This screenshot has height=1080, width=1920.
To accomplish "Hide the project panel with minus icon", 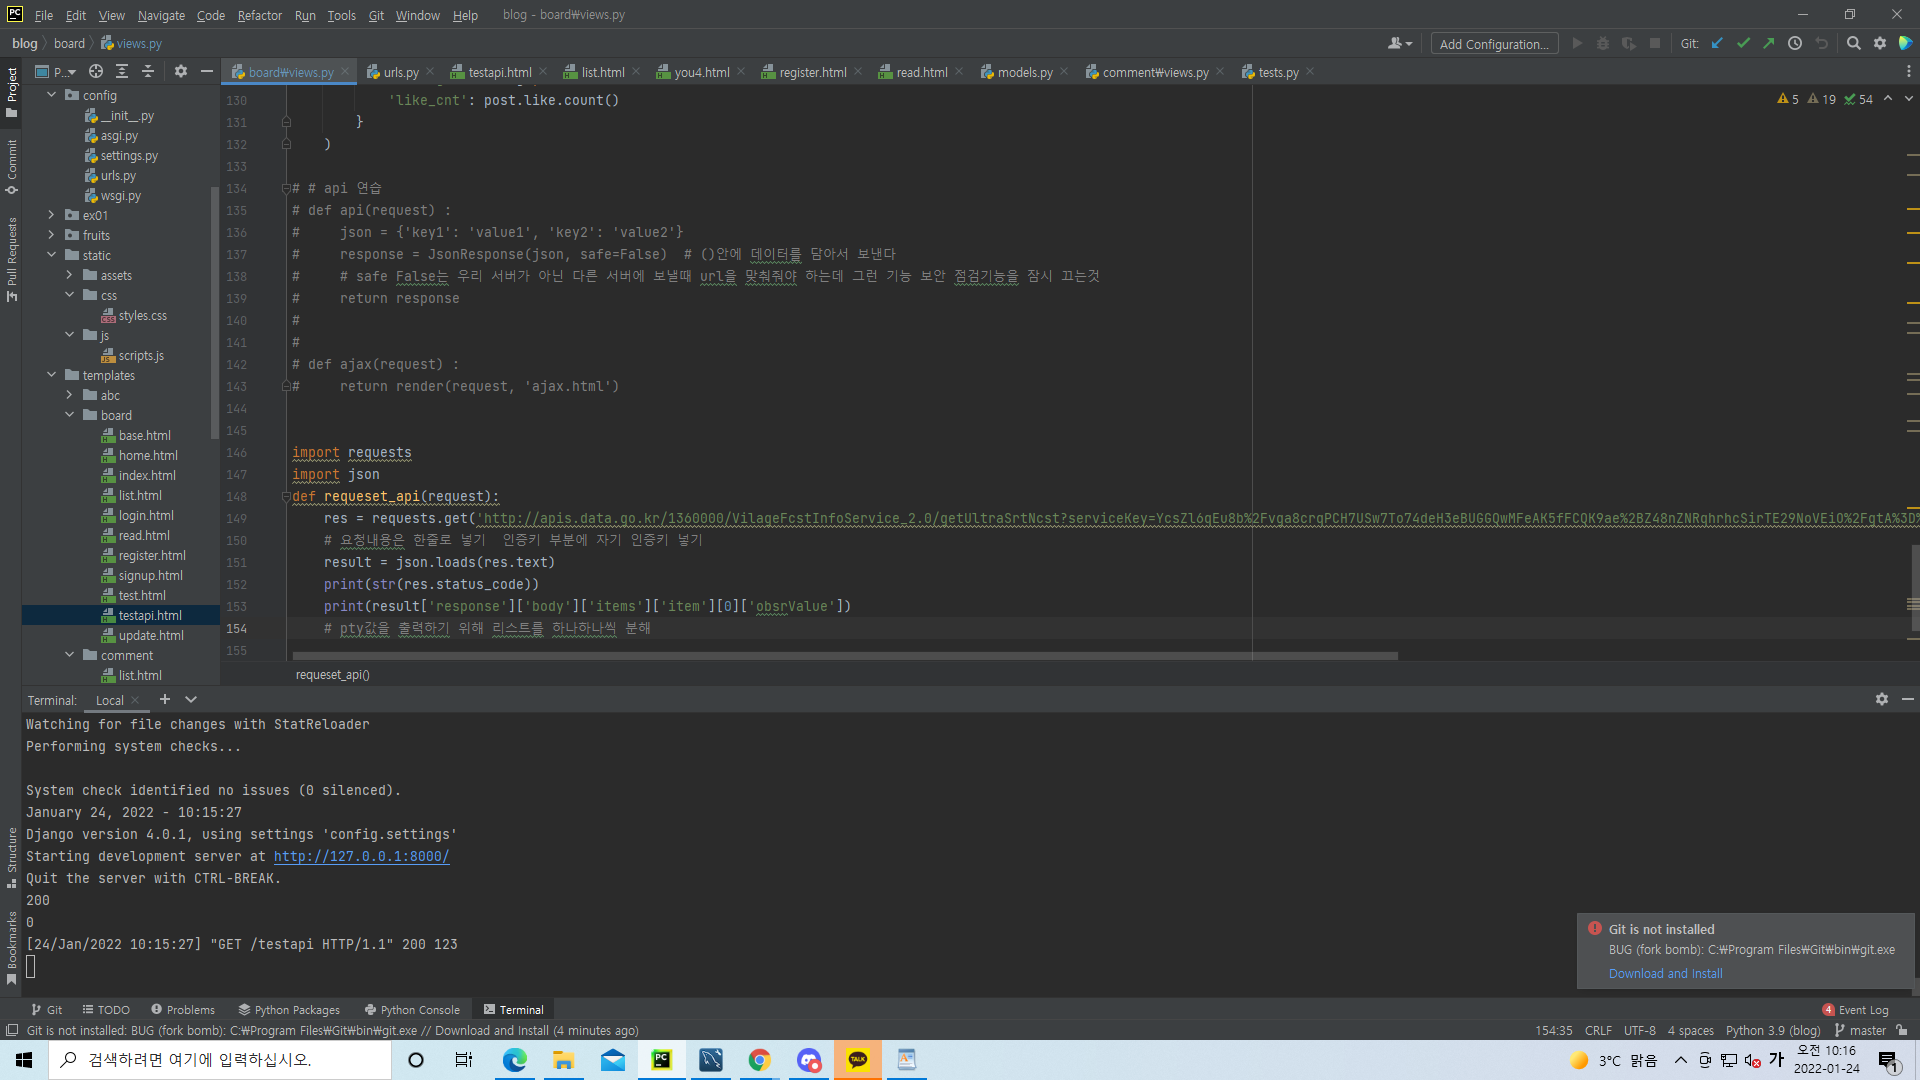I will 207,71.
